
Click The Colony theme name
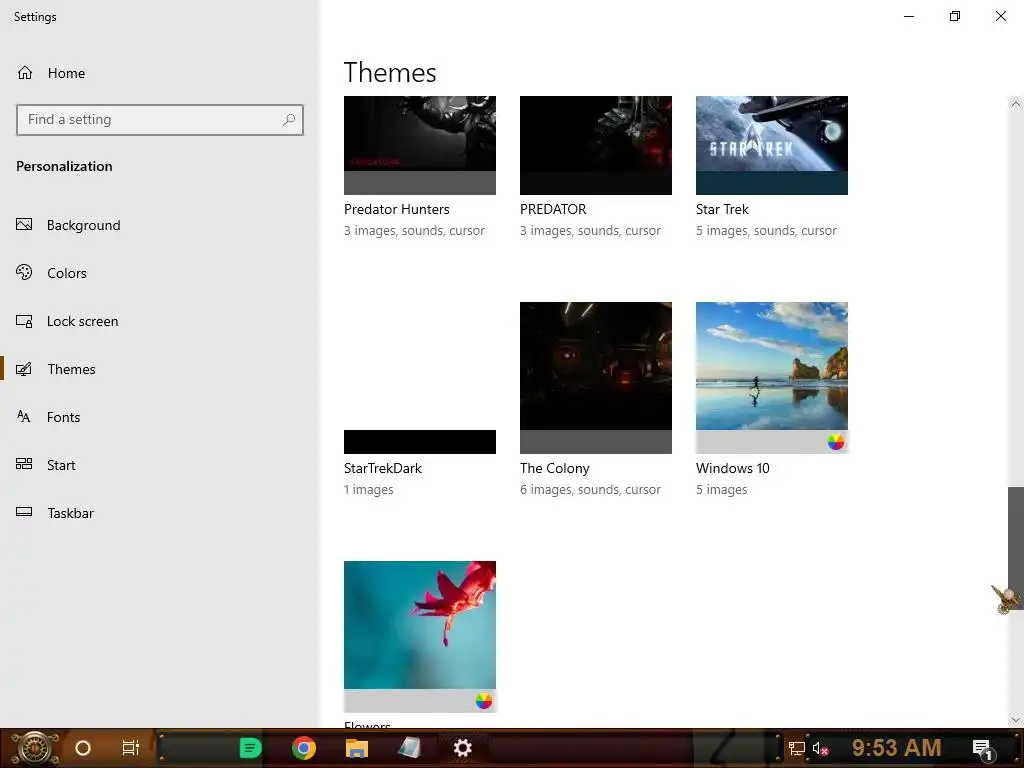click(554, 468)
